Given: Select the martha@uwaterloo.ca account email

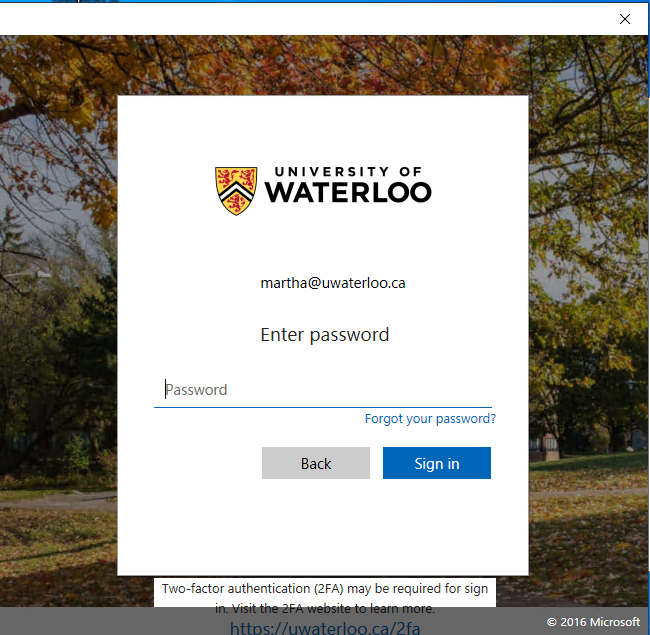Looking at the screenshot, I should click(x=333, y=283).
